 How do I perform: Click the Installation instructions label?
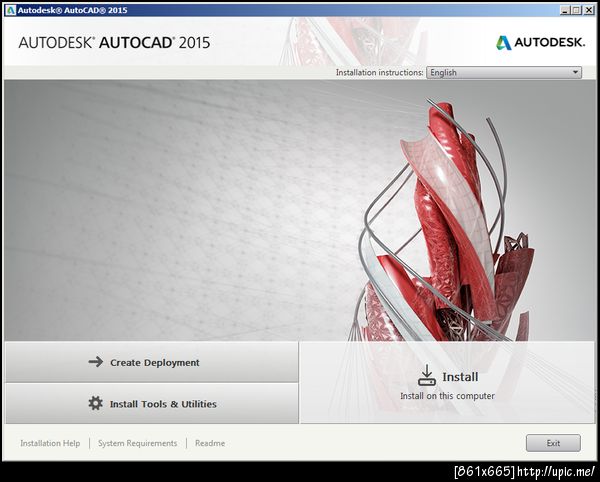tap(379, 72)
